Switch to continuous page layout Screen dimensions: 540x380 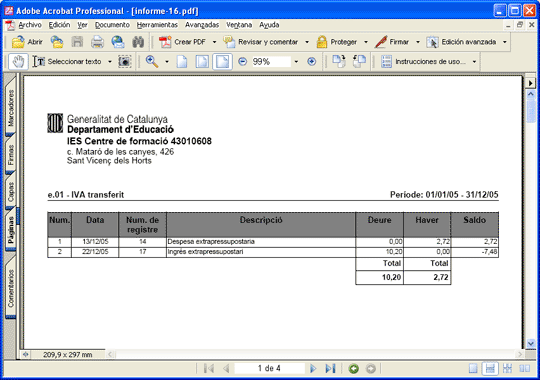[490, 369]
